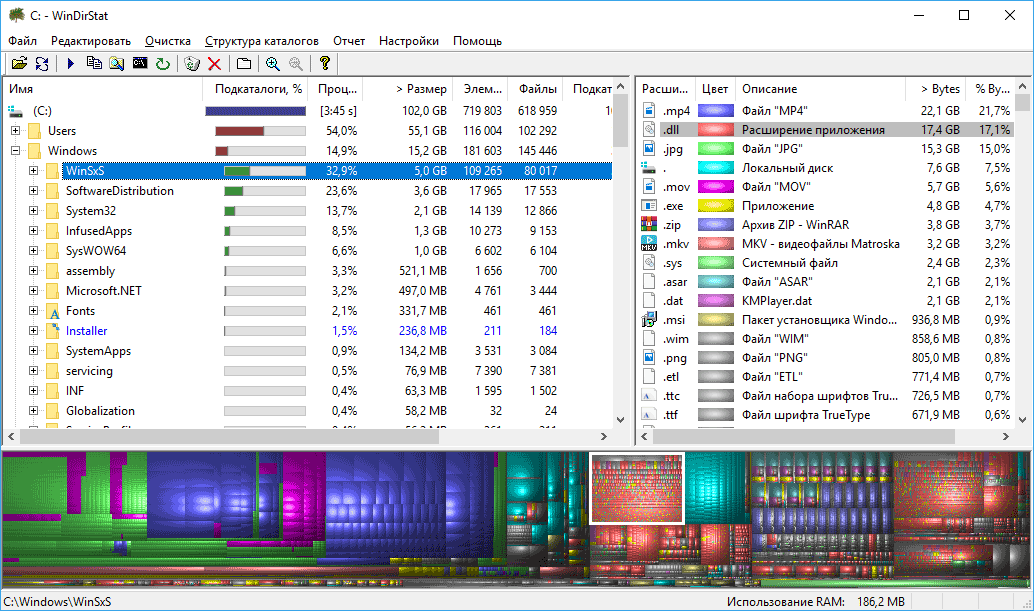
Task: Sort by the Размер column header
Action: point(420,89)
